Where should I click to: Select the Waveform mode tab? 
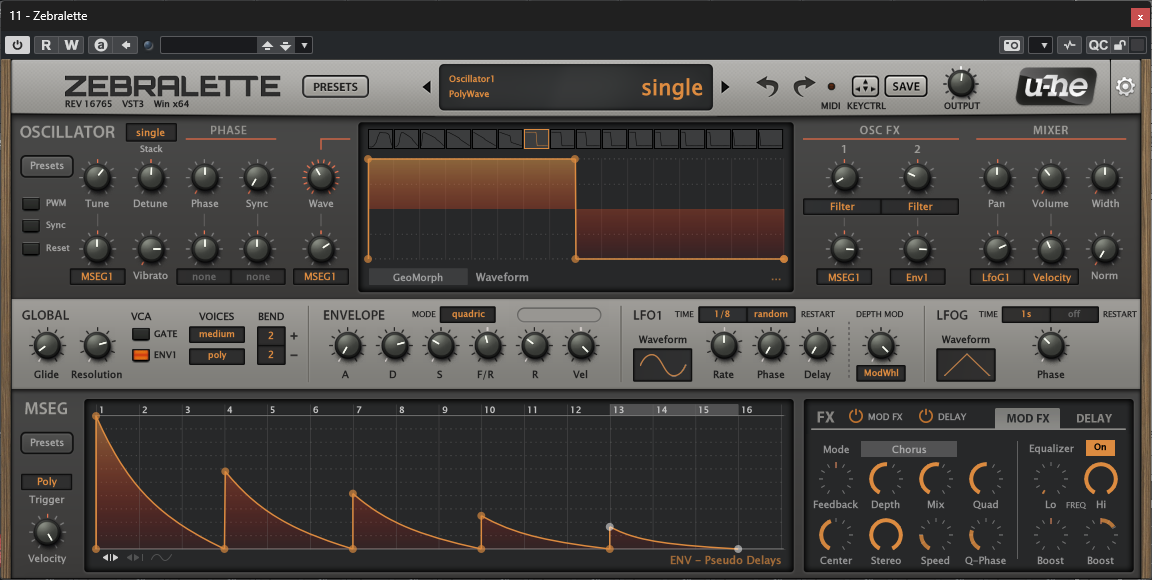(502, 277)
